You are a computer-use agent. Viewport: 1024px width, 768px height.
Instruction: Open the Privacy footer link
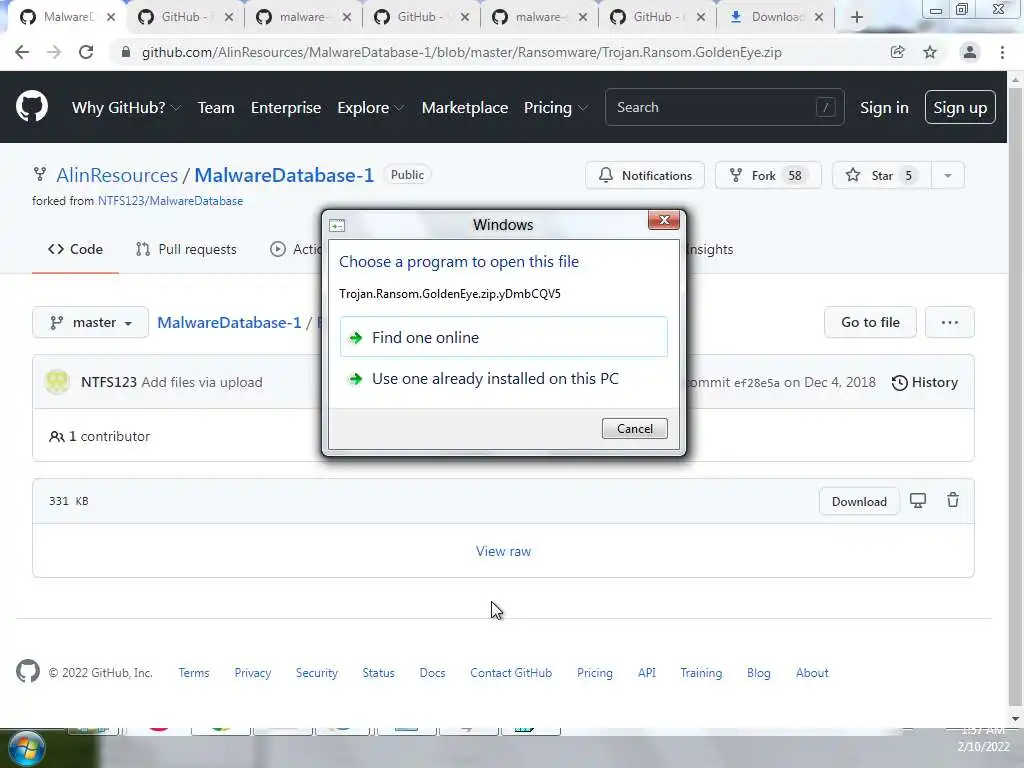[x=253, y=673]
